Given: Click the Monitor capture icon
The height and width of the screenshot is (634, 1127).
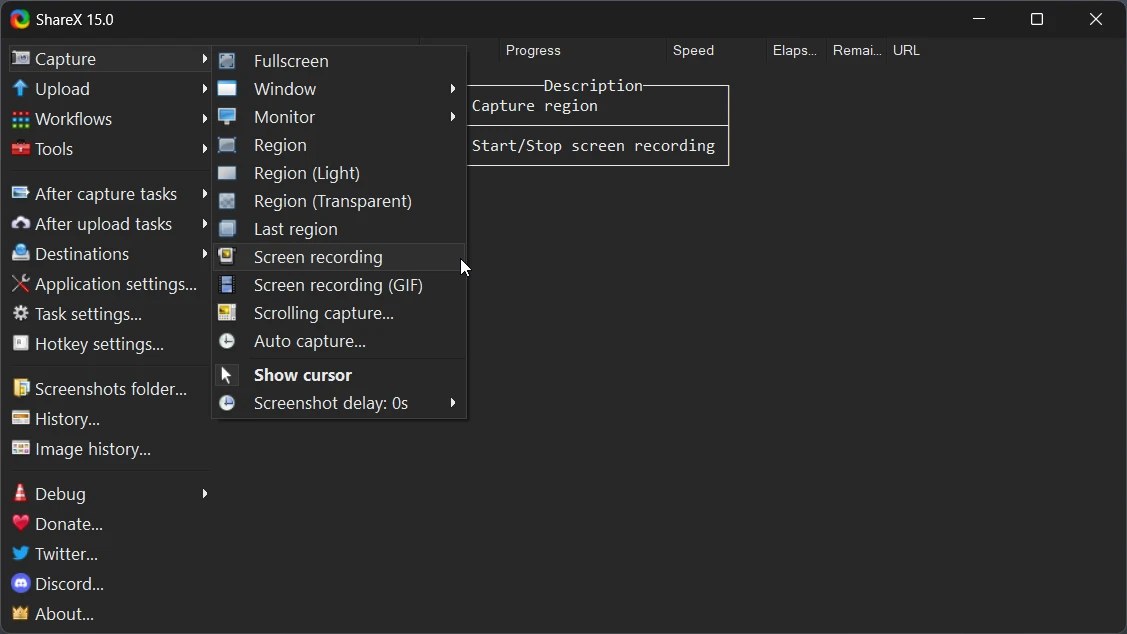Looking at the screenshot, I should 227,116.
